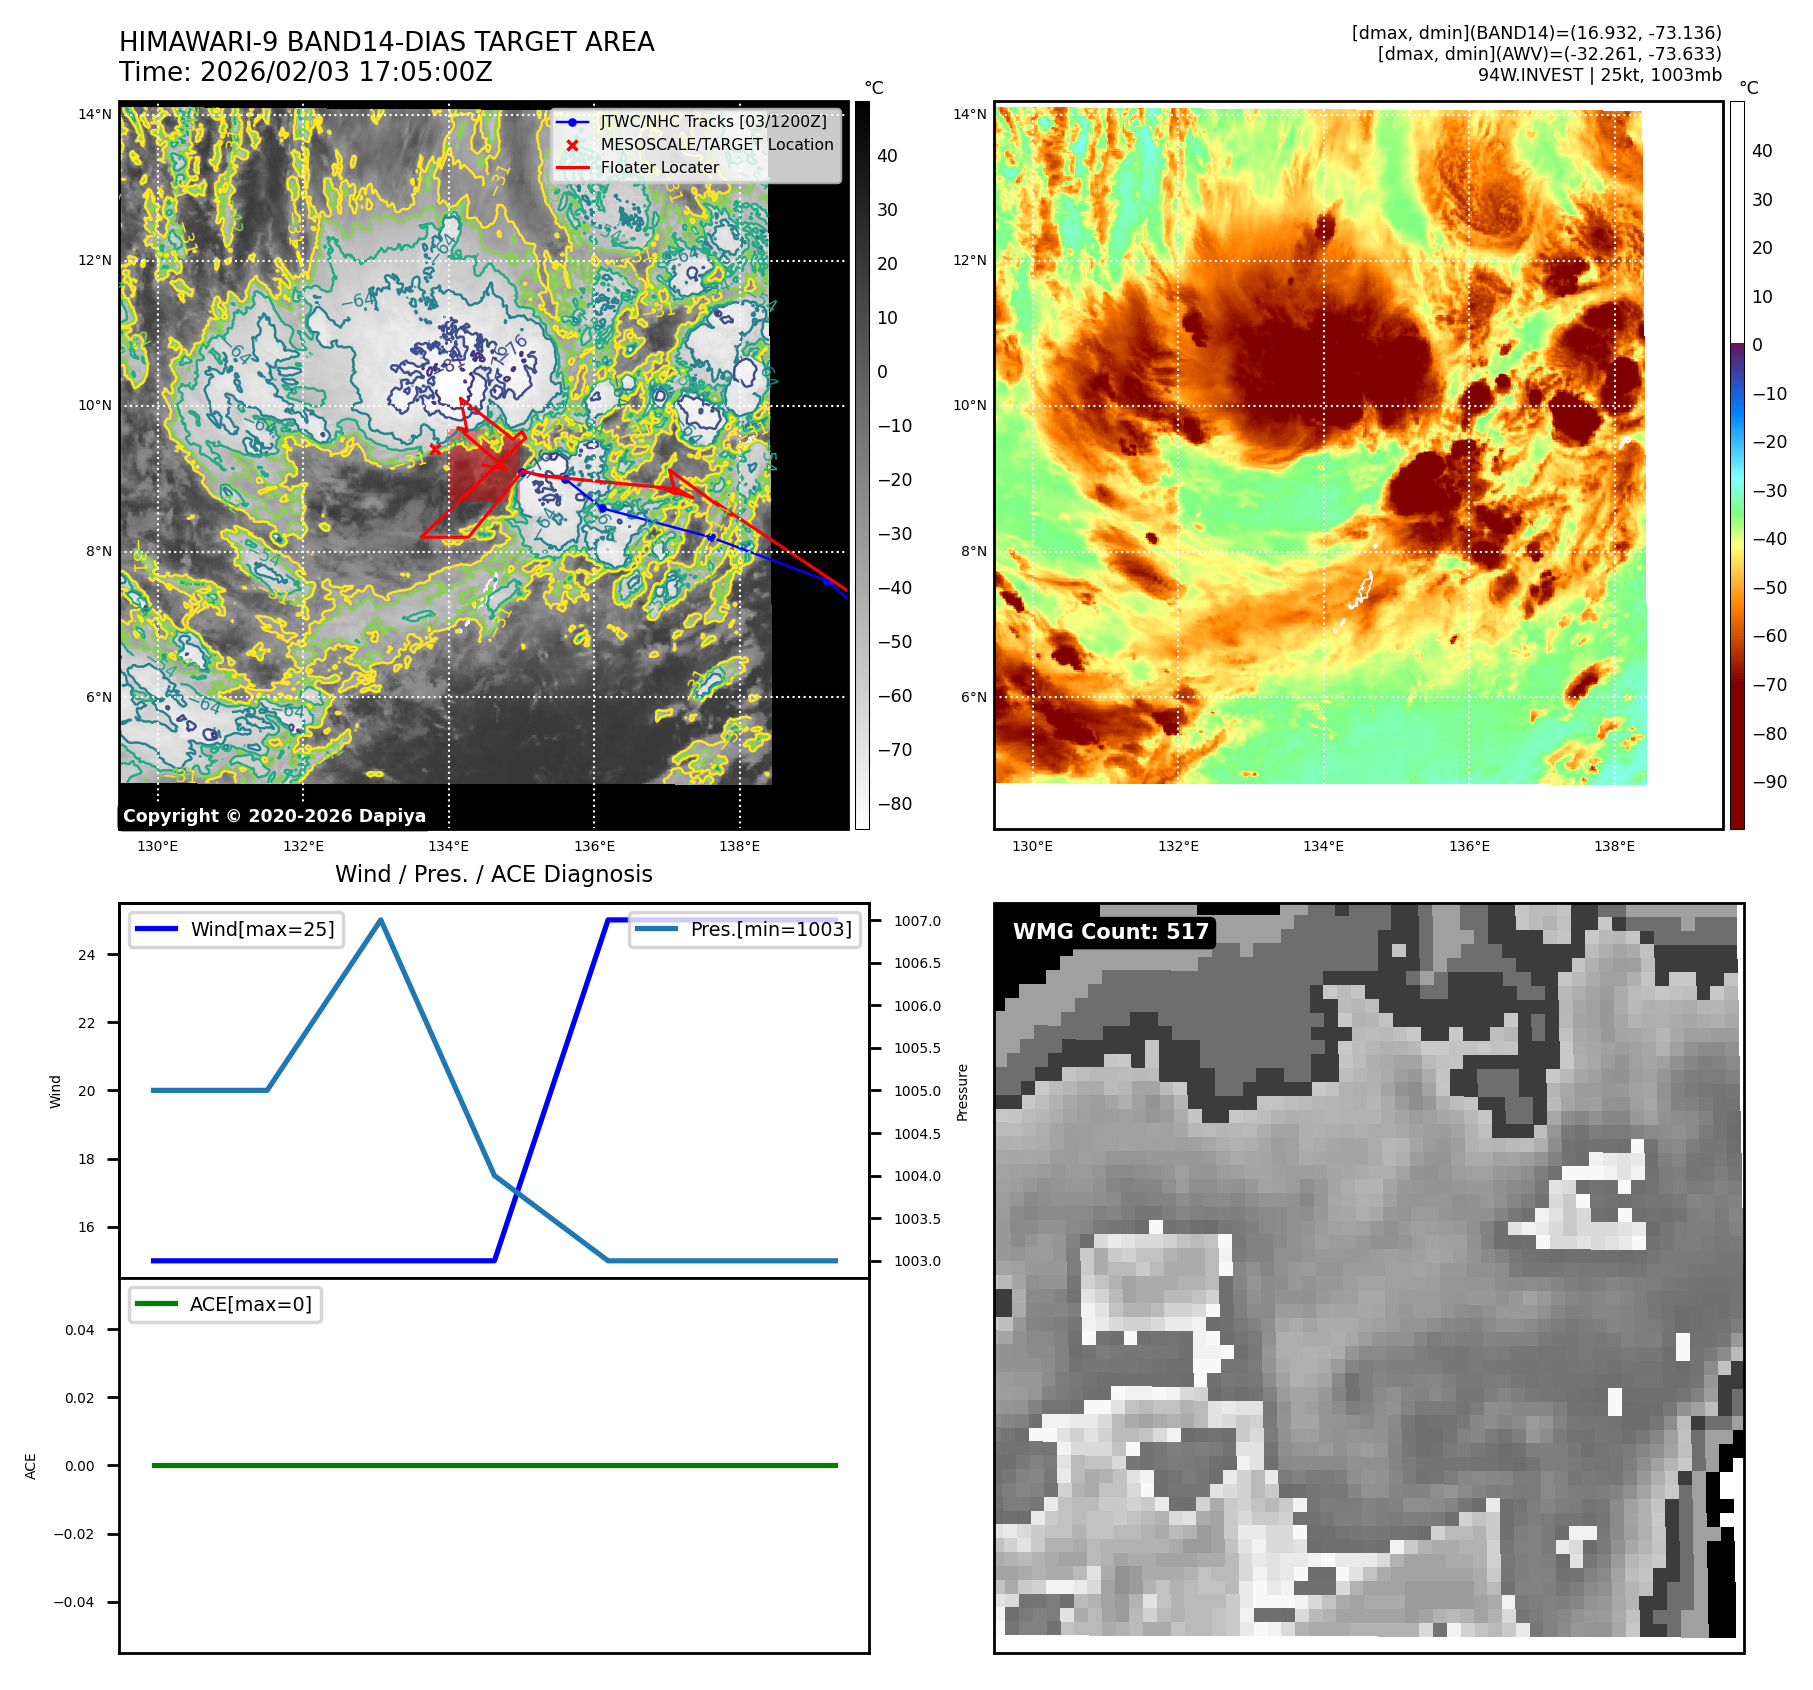Viewport: 1813px width, 1690px height.
Task: Click the shaded red target area on satellite map
Action: tap(480, 473)
